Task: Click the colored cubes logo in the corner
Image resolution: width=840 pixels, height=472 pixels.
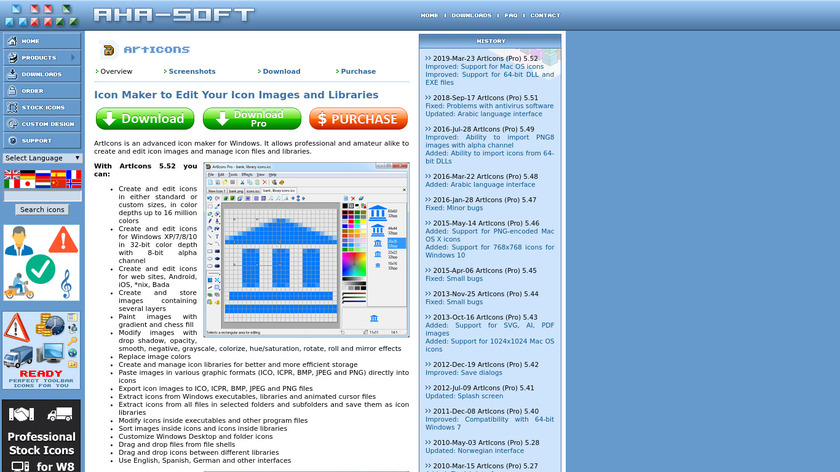Action: 42,15
